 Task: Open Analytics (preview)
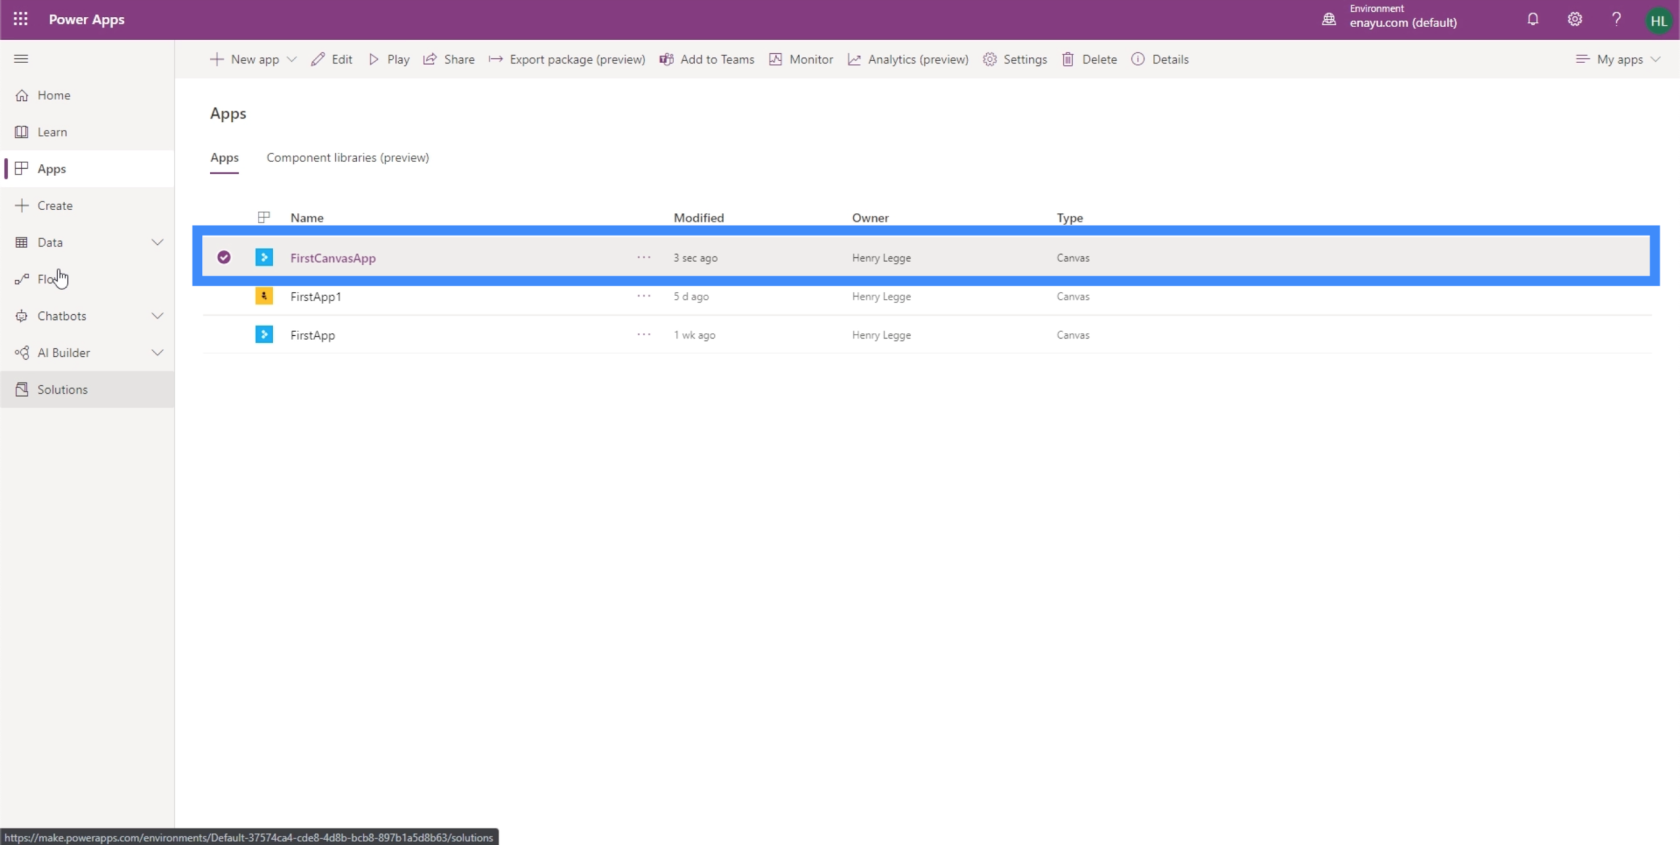[x=908, y=60]
